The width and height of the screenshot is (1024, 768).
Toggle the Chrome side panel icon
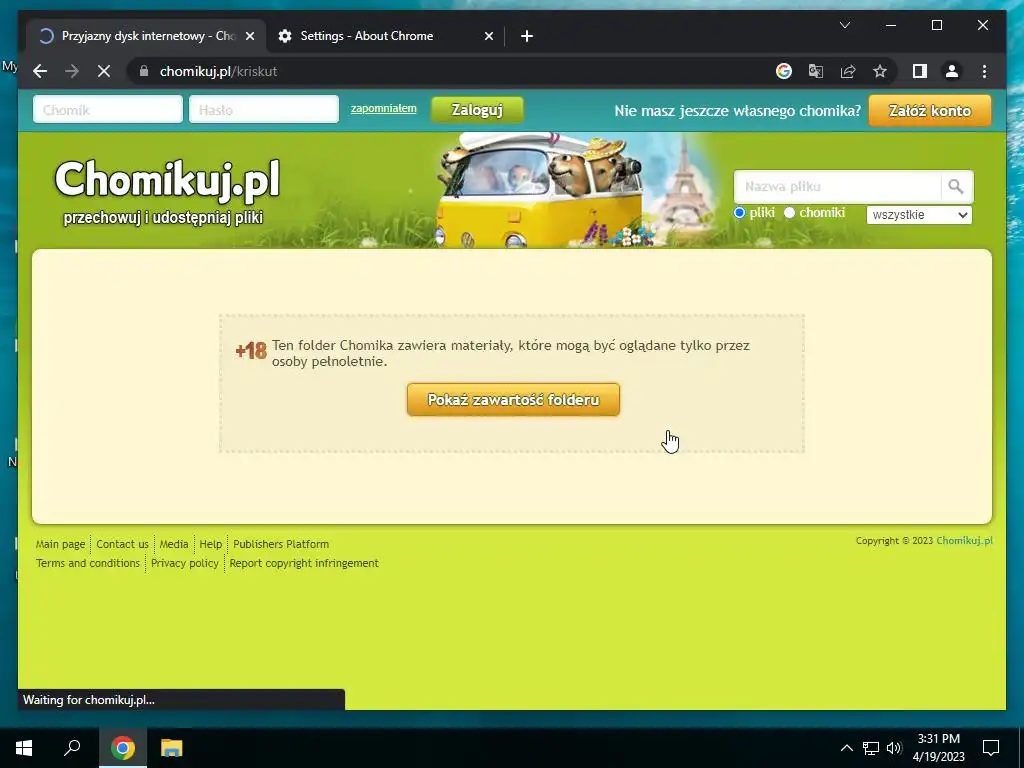[920, 71]
